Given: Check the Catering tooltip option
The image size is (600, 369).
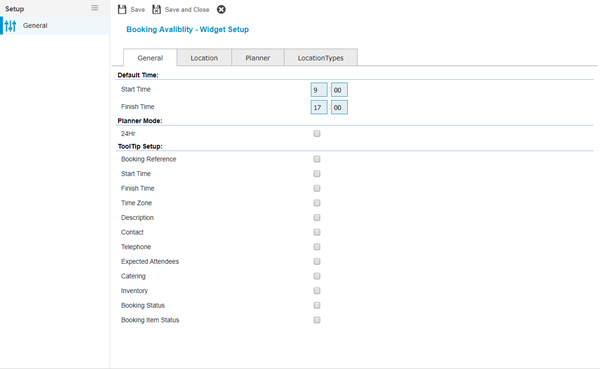Looking at the screenshot, I should [x=317, y=276].
